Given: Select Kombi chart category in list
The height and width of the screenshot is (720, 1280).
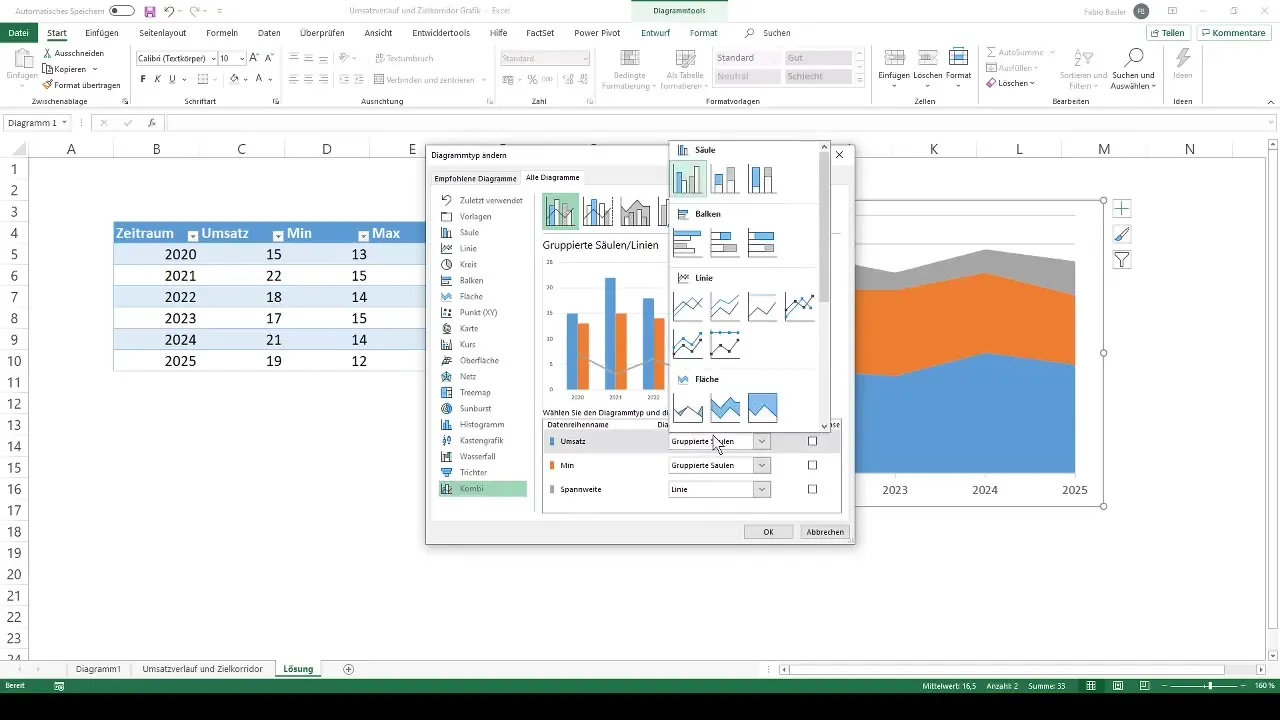Looking at the screenshot, I should [483, 489].
